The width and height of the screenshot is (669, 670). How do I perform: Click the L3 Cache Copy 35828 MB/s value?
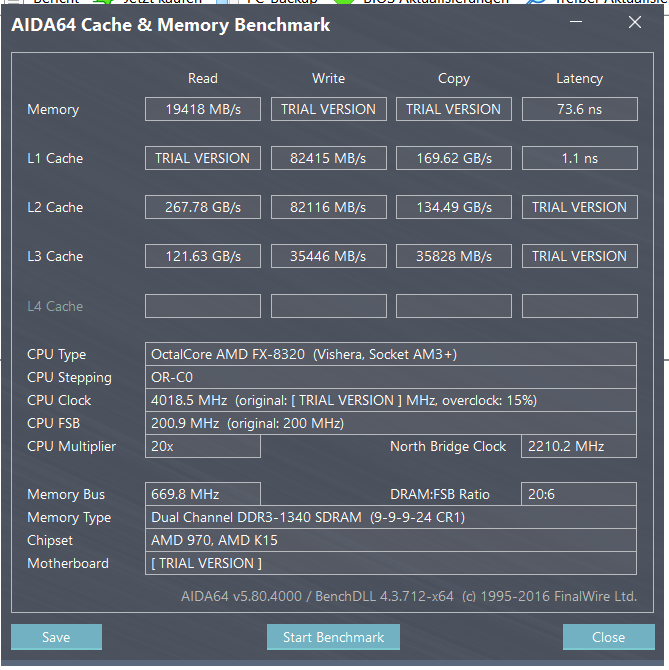454,256
